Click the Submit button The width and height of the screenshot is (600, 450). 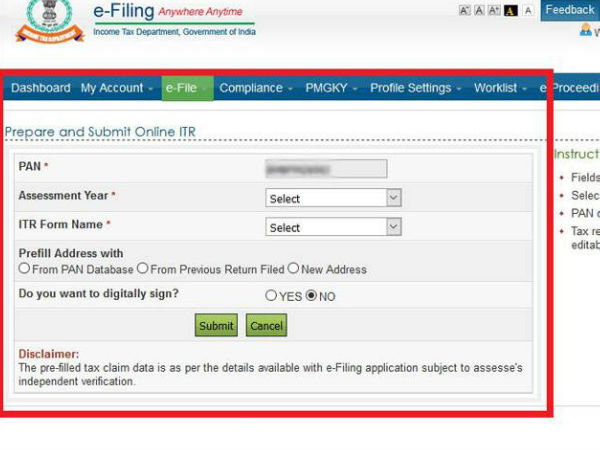click(216, 326)
